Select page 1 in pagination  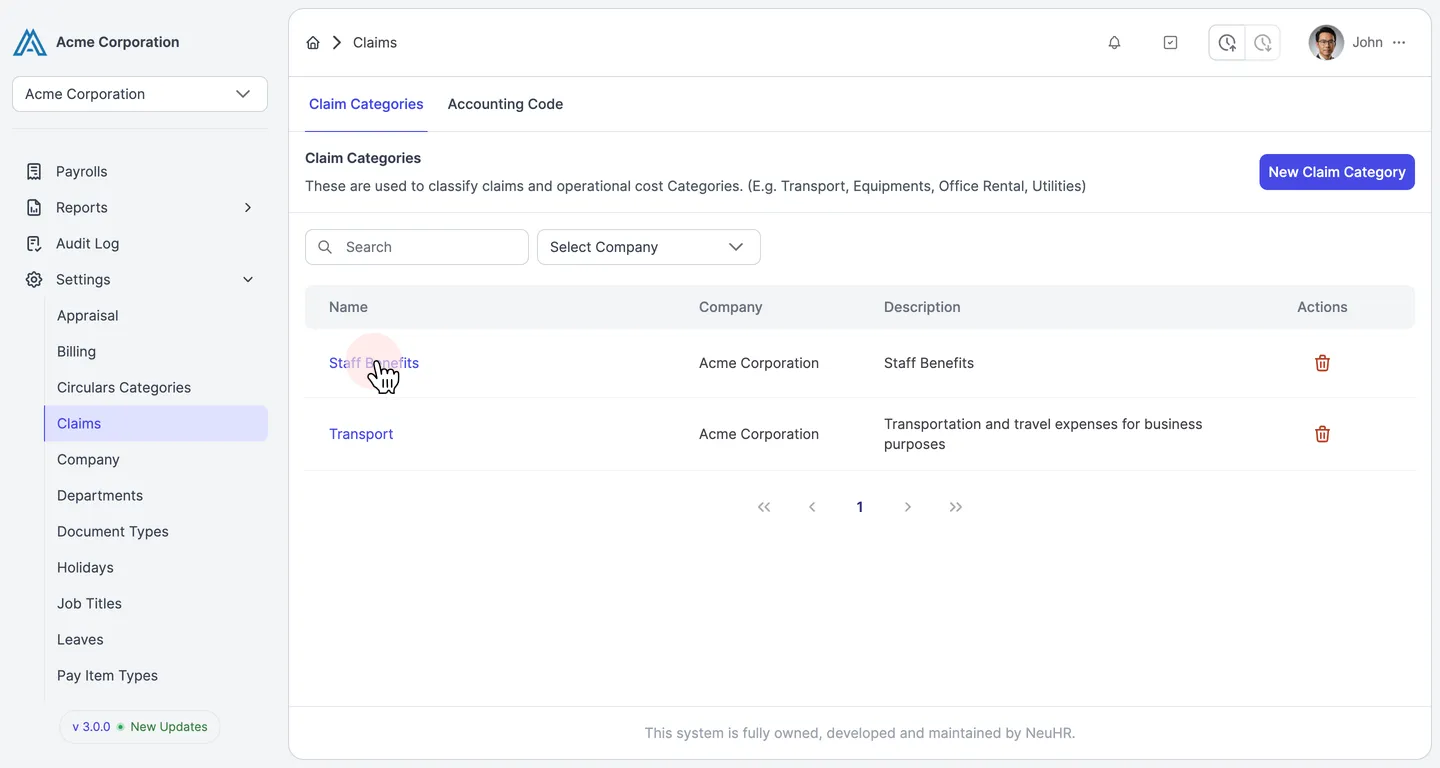(860, 507)
